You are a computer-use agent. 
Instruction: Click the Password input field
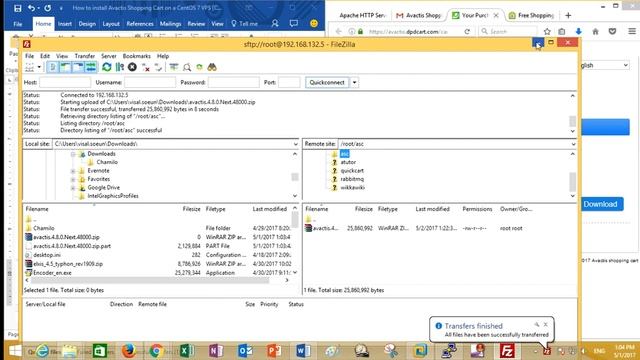pos(233,82)
